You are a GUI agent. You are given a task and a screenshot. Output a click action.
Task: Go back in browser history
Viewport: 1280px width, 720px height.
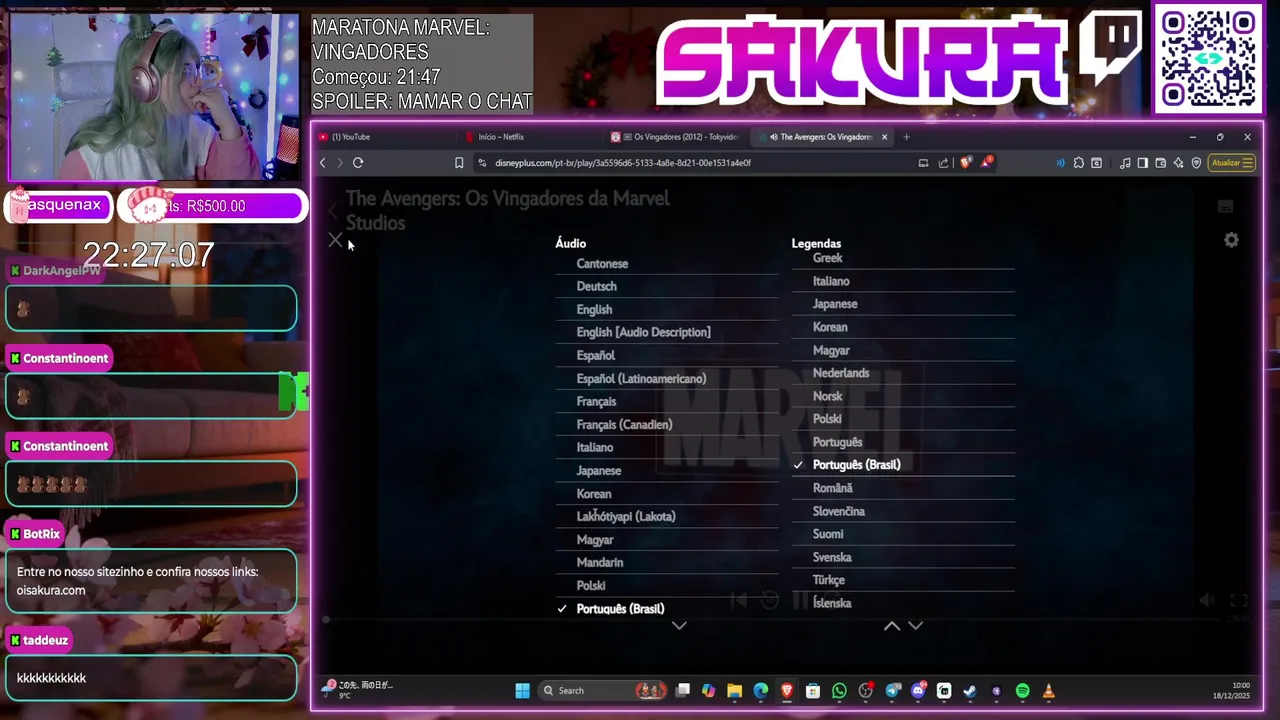tap(322, 163)
